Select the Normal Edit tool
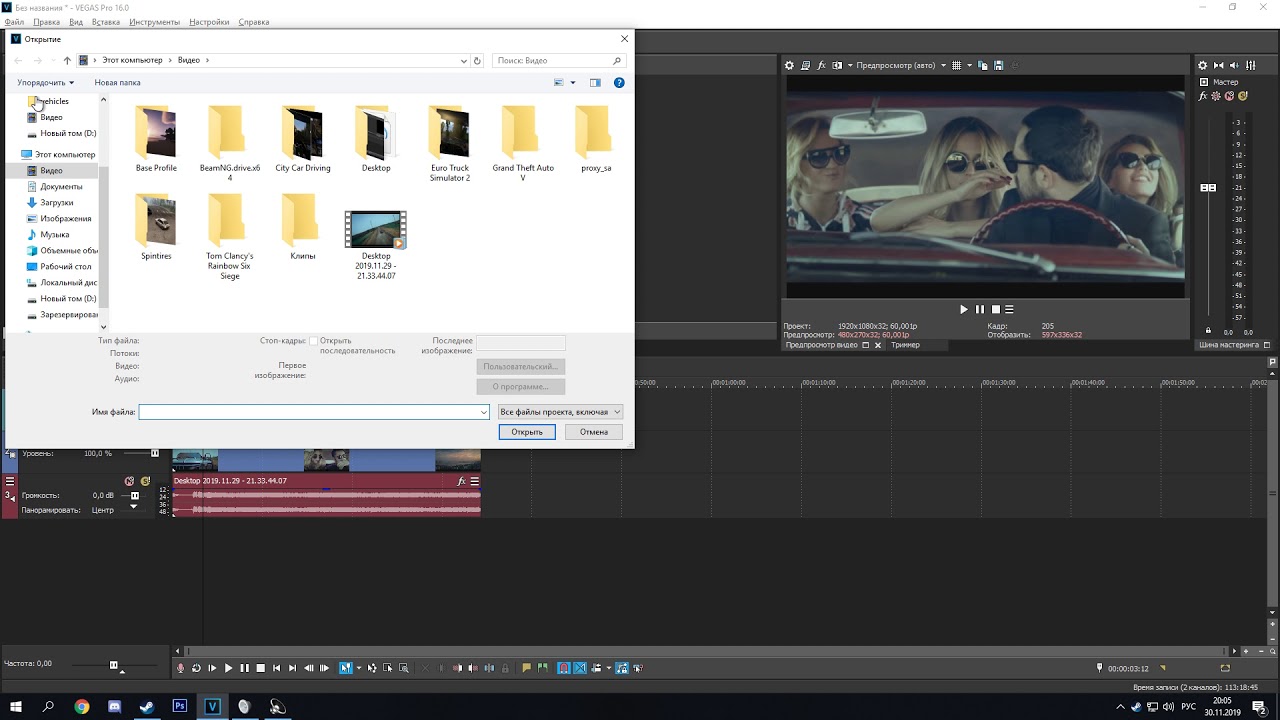This screenshot has width=1280, height=720. pos(345,668)
